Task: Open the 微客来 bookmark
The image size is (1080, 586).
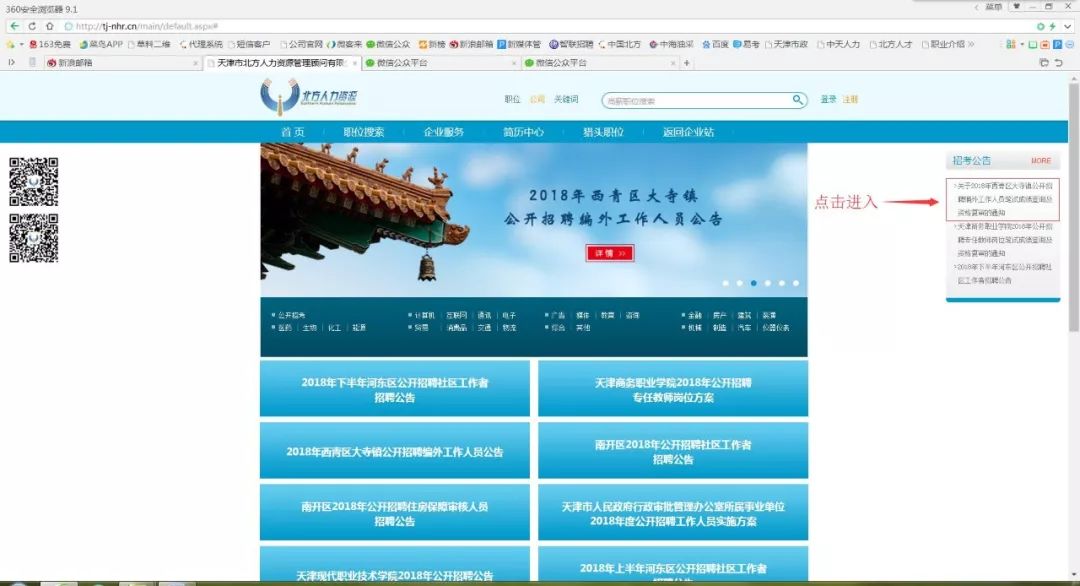Action: point(344,44)
